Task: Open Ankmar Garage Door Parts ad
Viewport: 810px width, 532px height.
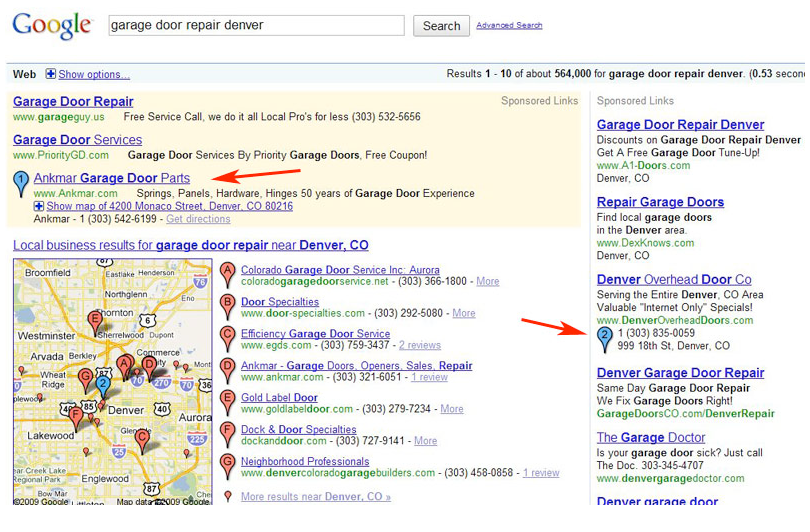Action: pyautogui.click(x=112, y=178)
